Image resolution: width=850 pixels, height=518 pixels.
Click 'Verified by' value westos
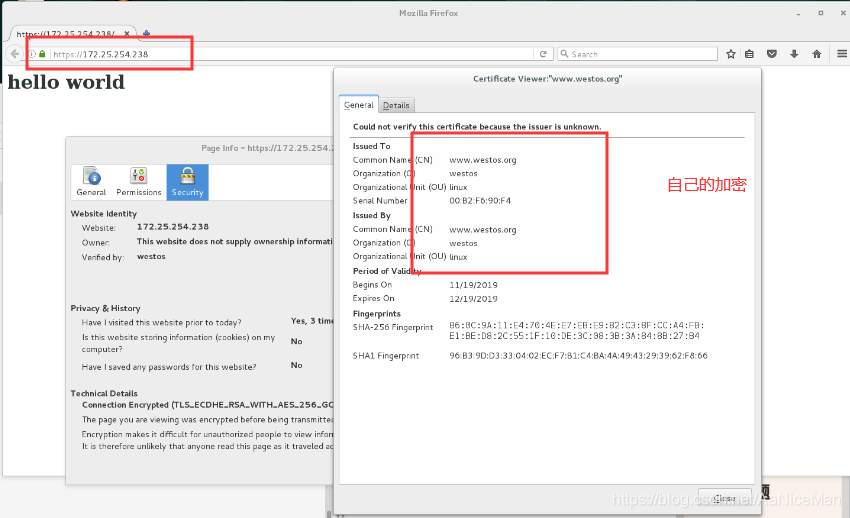pos(151,256)
